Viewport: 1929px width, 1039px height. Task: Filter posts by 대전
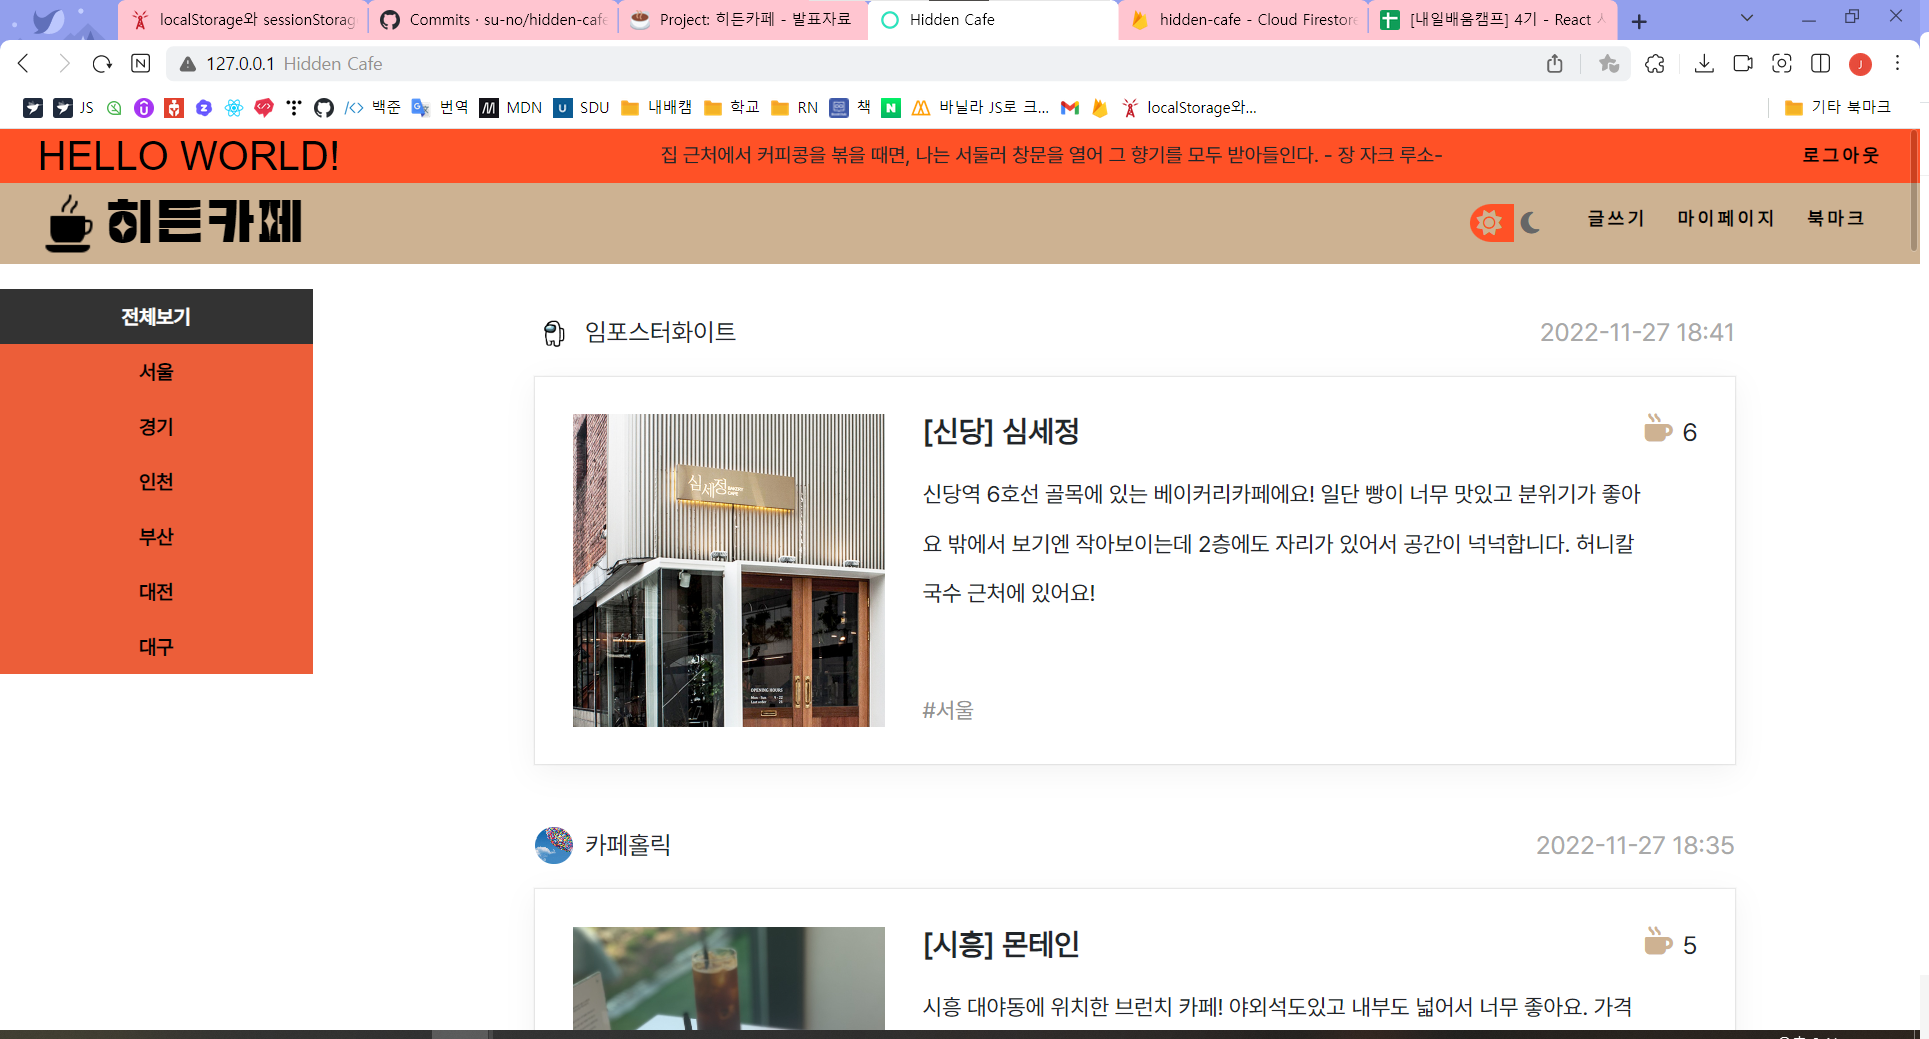coord(156,592)
